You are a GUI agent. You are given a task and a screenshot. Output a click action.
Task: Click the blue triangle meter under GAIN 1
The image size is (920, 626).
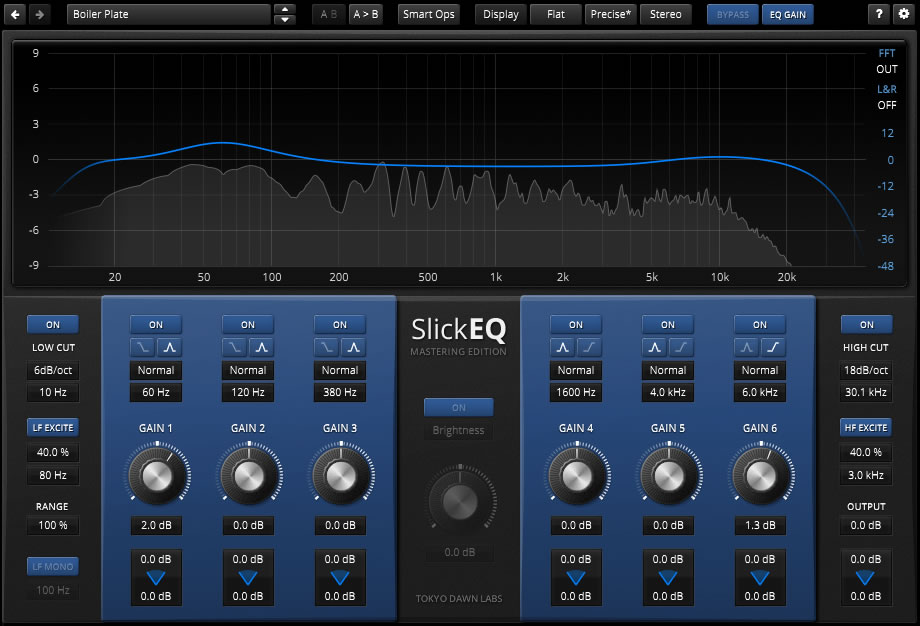[156, 578]
